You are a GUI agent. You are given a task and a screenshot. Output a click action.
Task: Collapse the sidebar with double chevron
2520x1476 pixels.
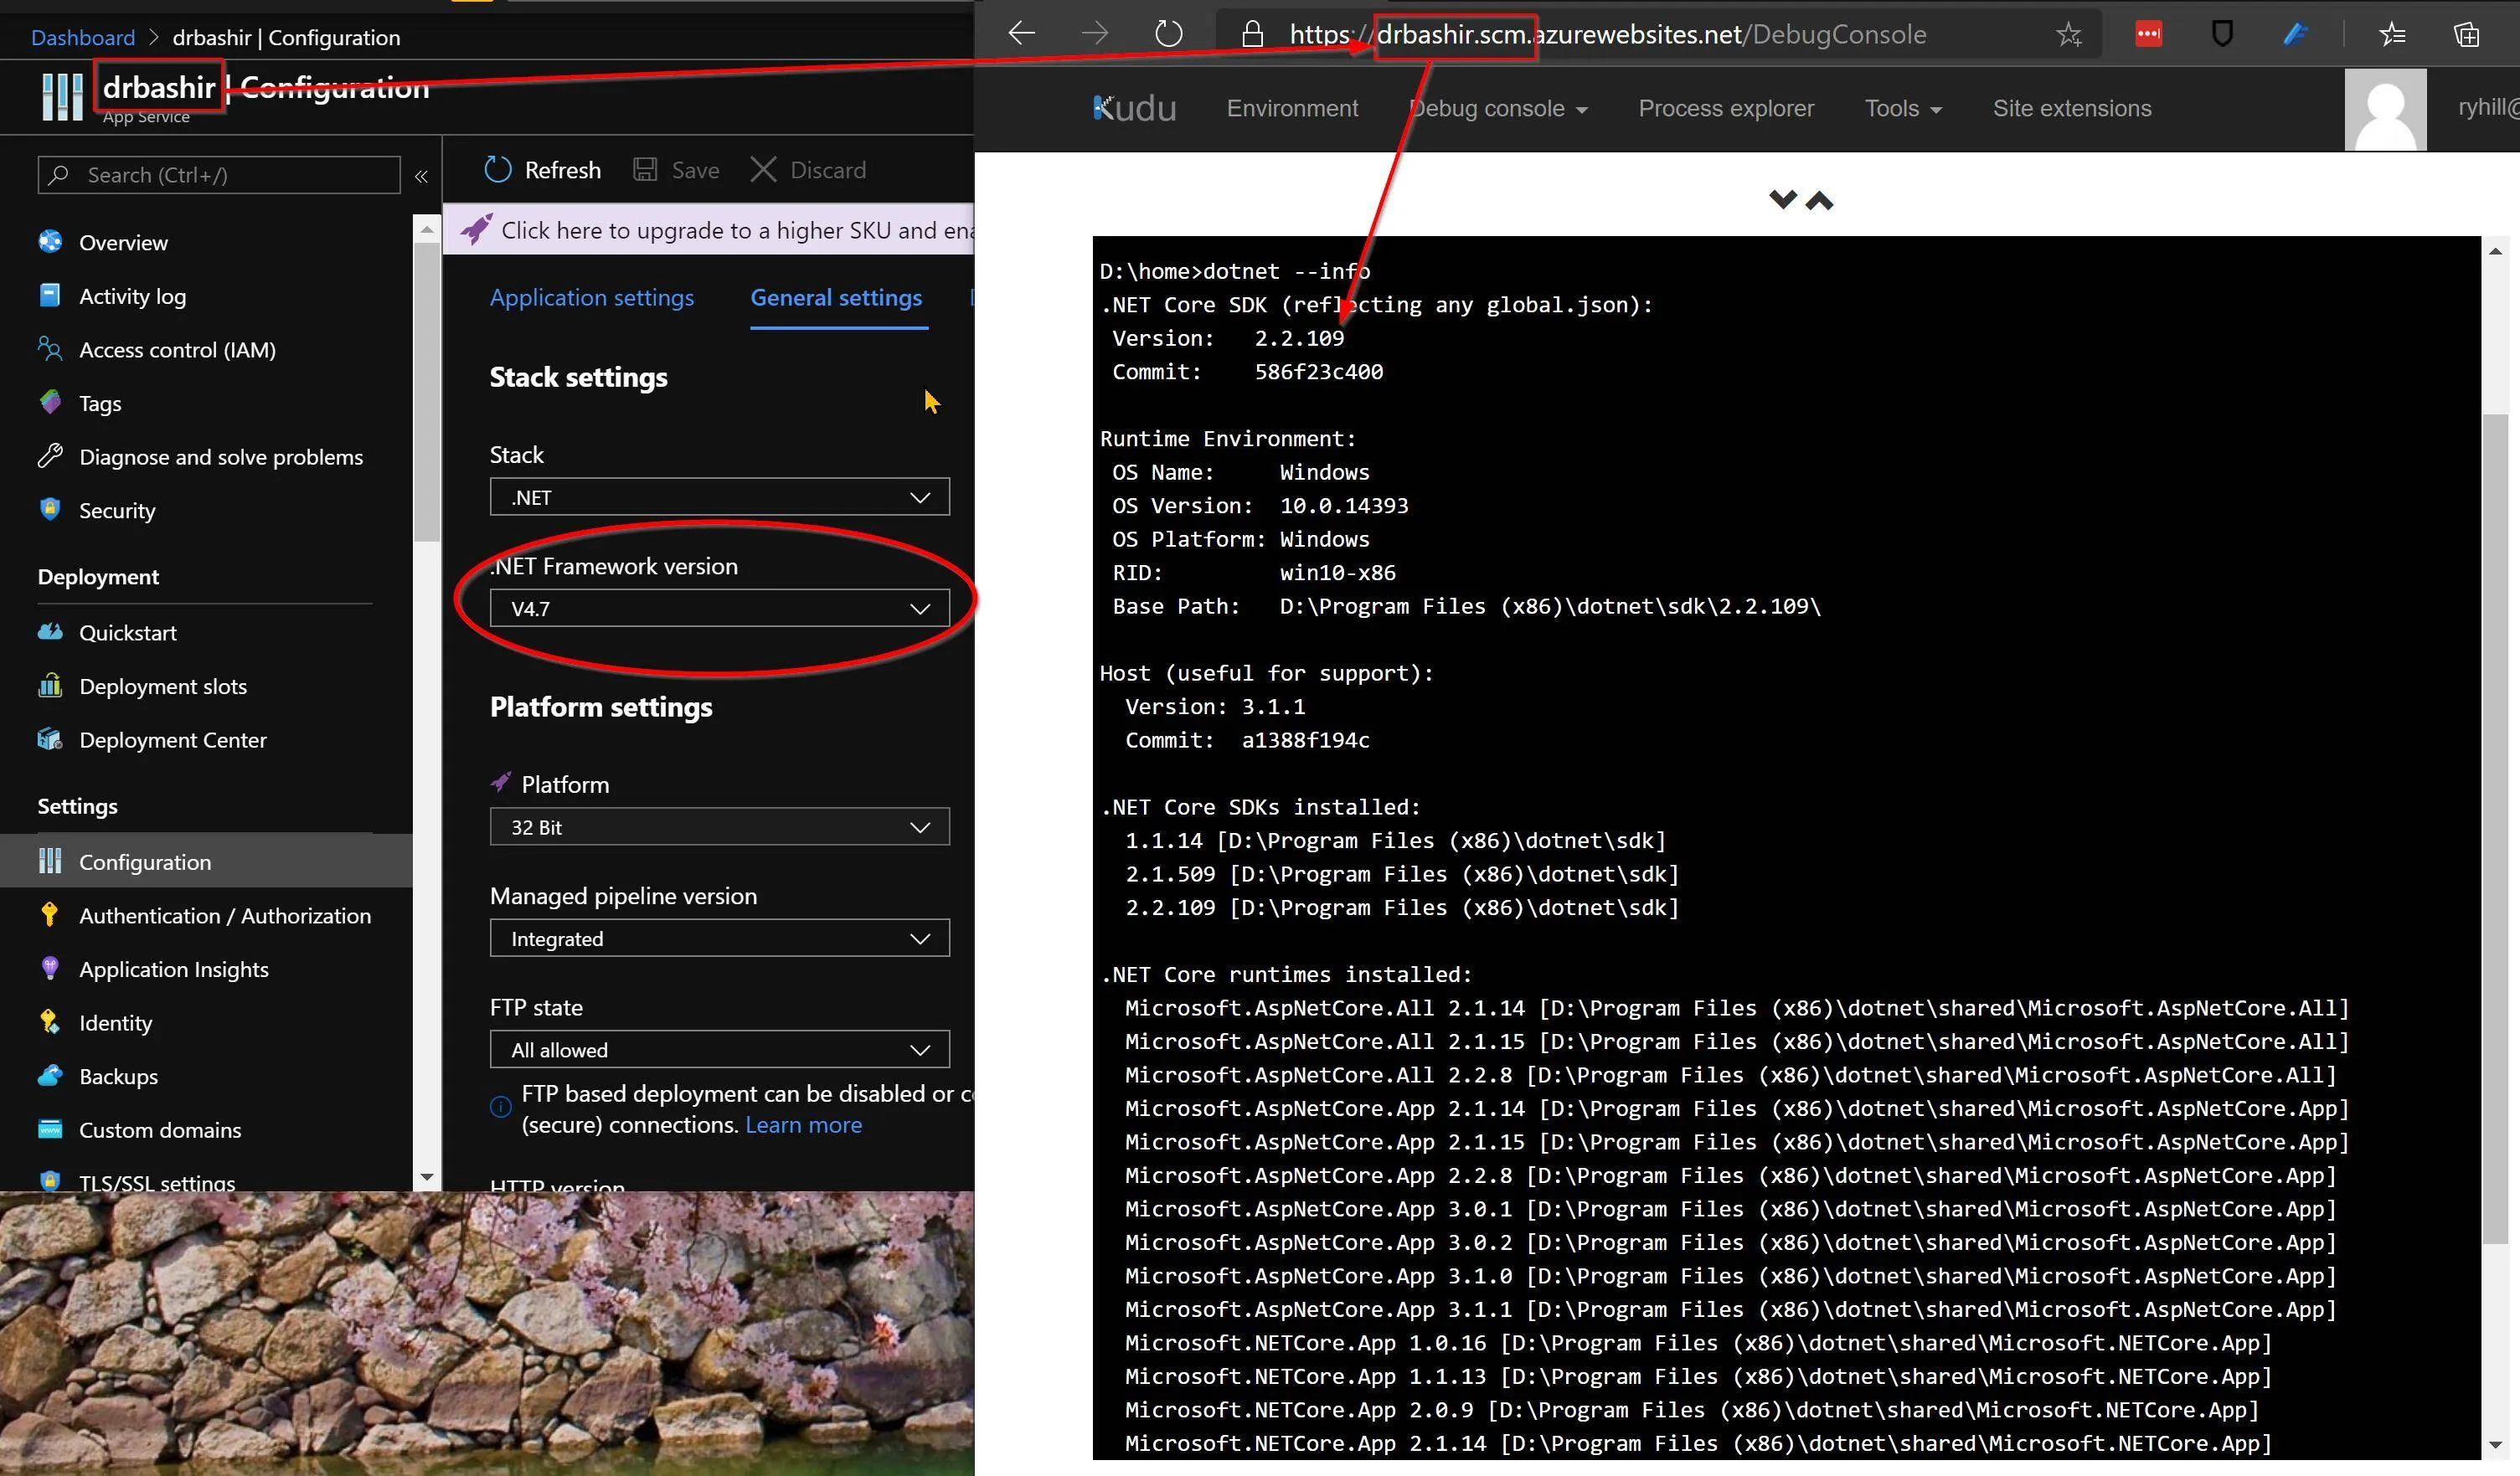421,176
